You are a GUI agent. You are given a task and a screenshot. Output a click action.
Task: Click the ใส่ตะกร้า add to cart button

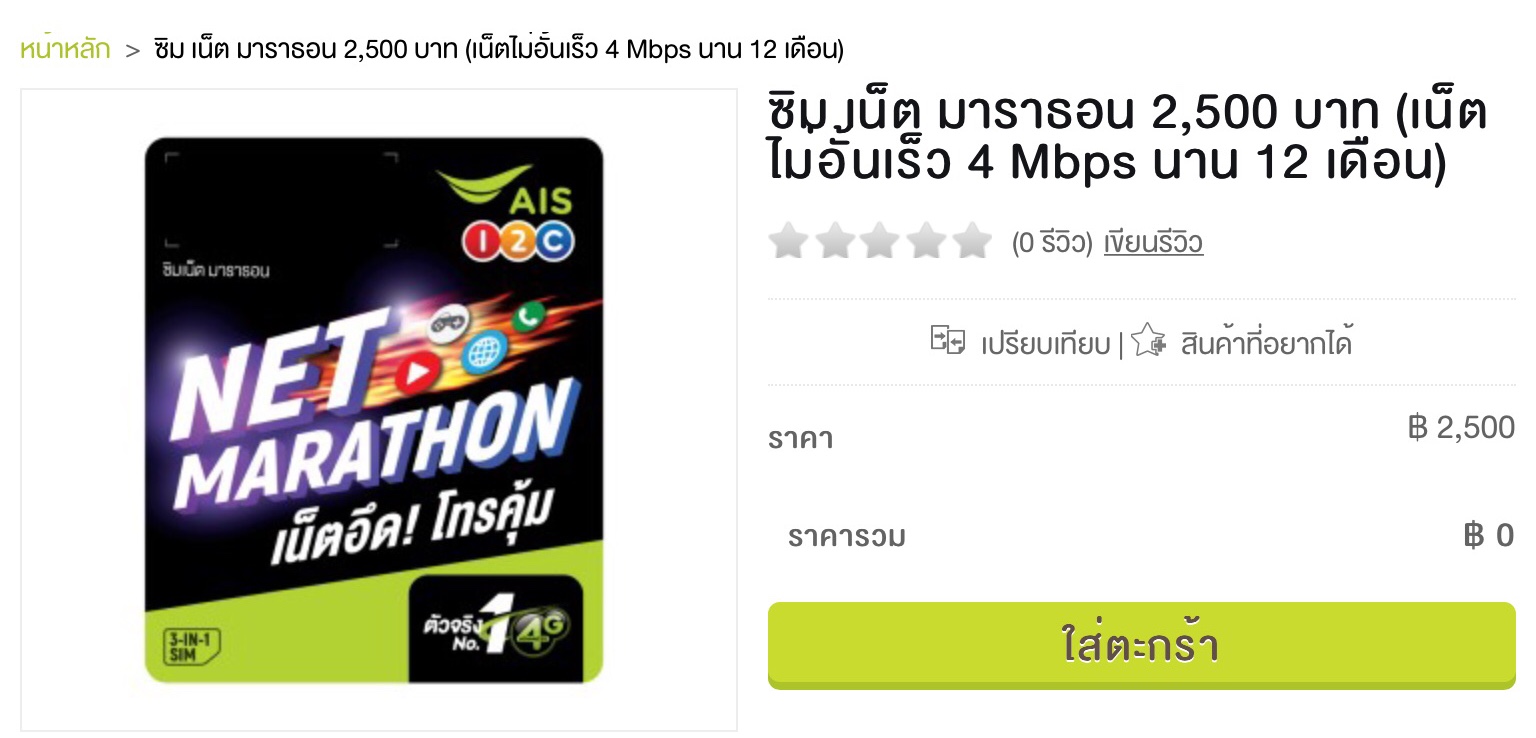[x=1141, y=646]
